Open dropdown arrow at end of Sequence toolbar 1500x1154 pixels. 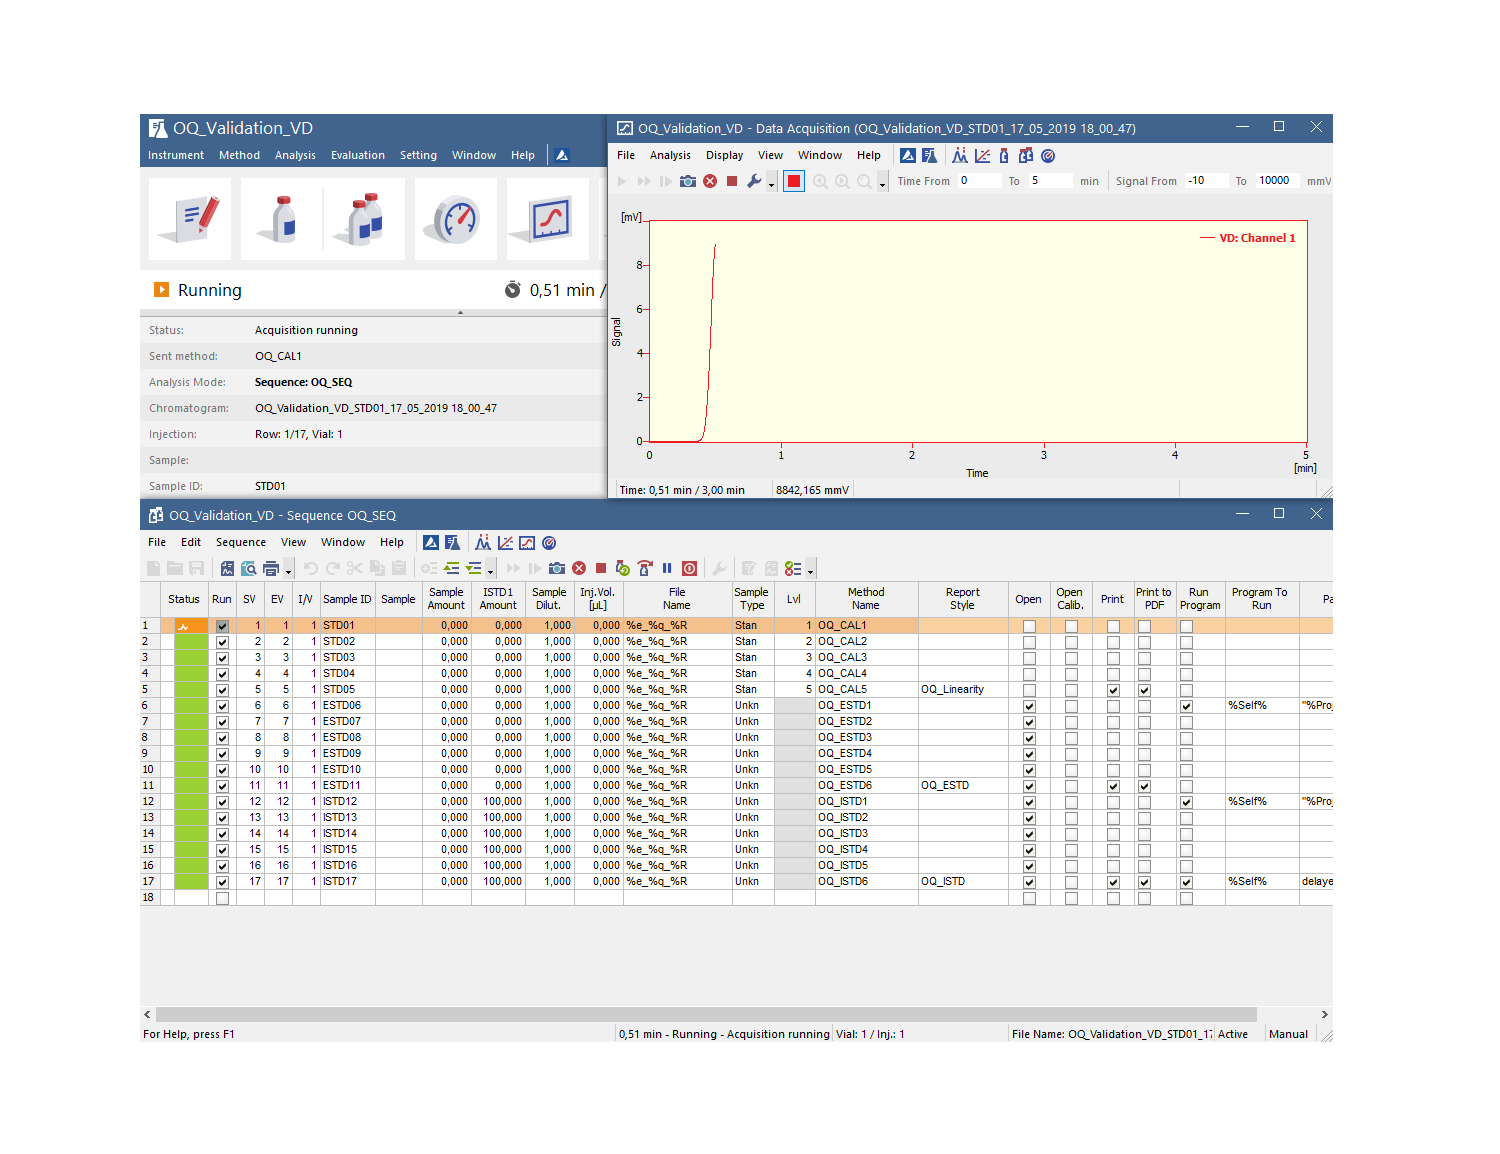point(810,571)
